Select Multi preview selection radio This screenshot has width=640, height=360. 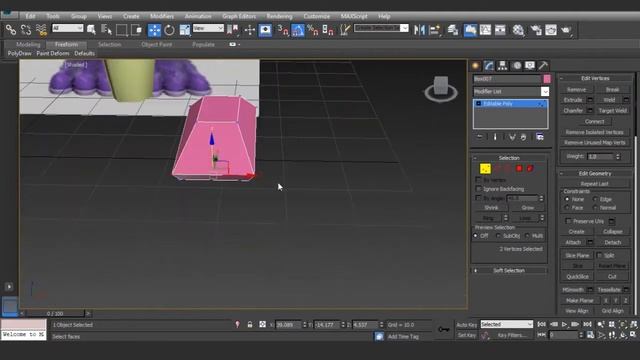pyautogui.click(x=527, y=236)
